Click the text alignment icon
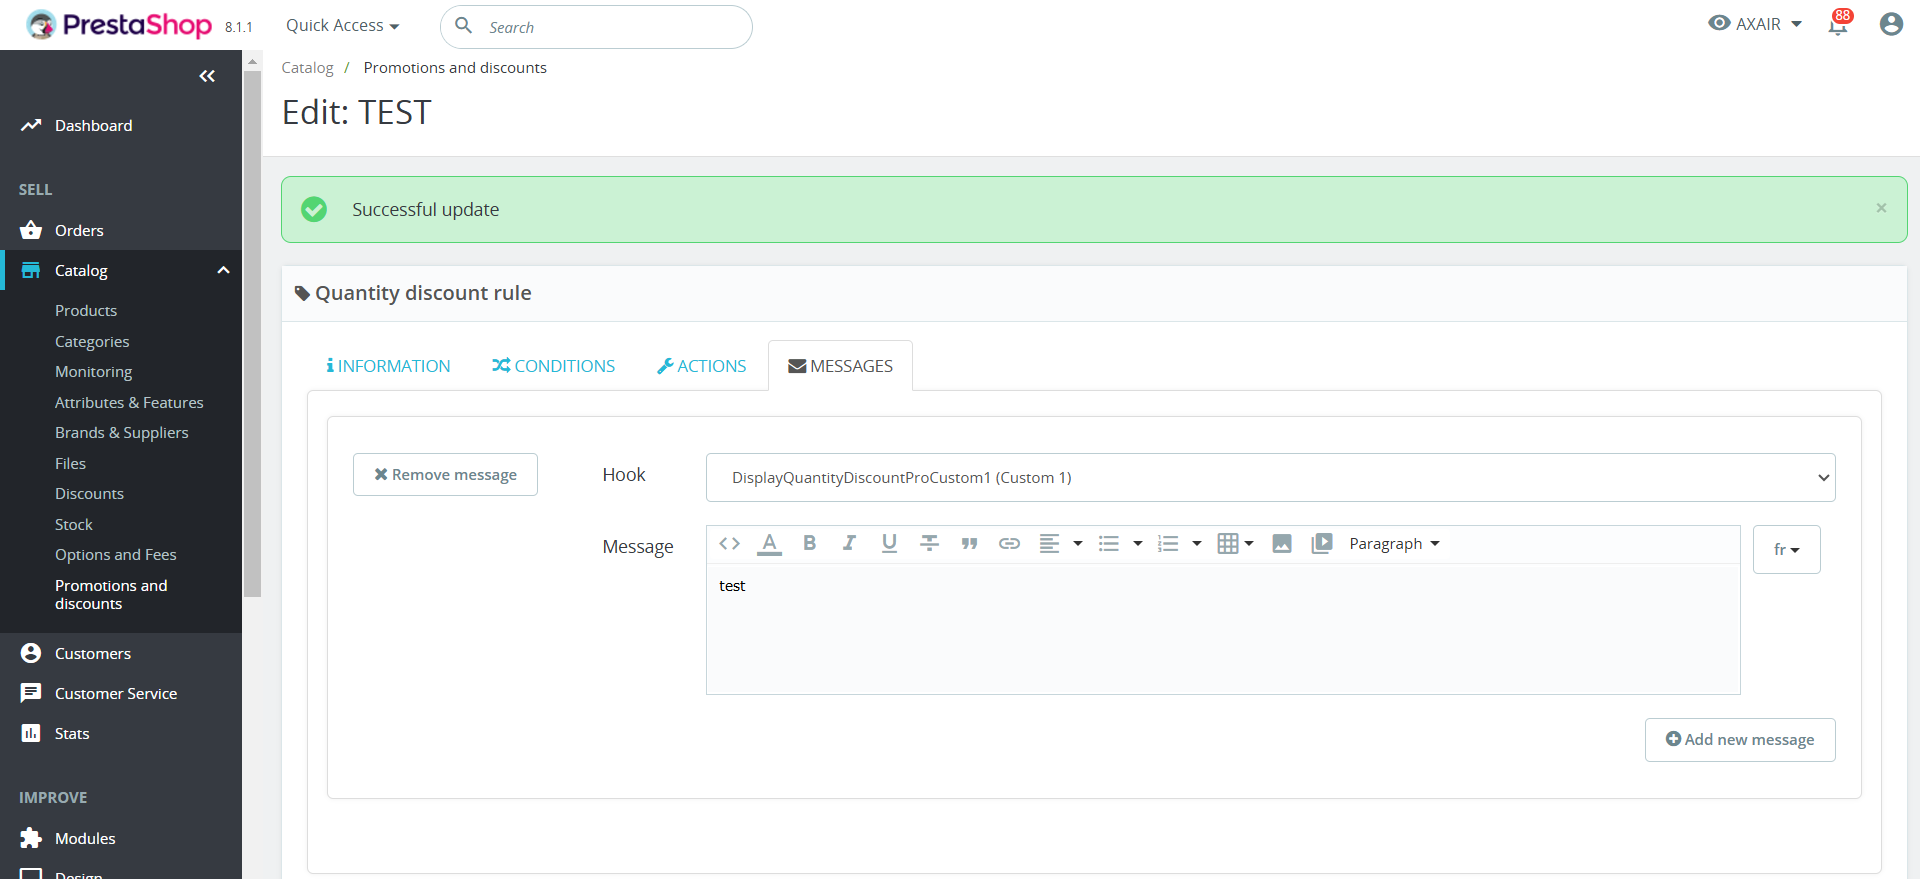The height and width of the screenshot is (879, 1920). coord(1049,544)
